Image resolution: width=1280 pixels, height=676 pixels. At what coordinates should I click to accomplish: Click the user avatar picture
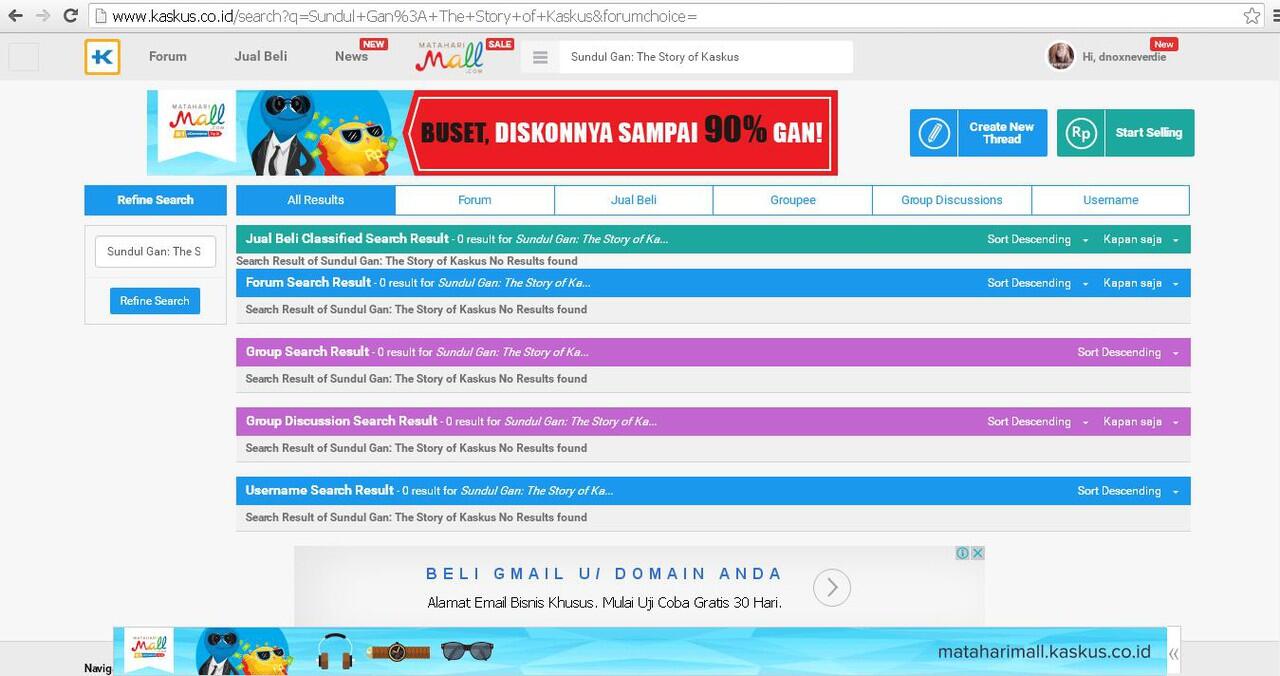coord(1060,56)
